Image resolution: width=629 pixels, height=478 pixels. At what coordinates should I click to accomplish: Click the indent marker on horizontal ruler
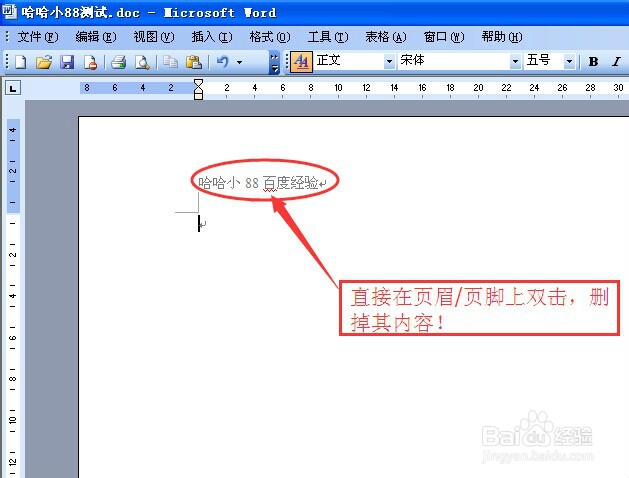(198, 89)
